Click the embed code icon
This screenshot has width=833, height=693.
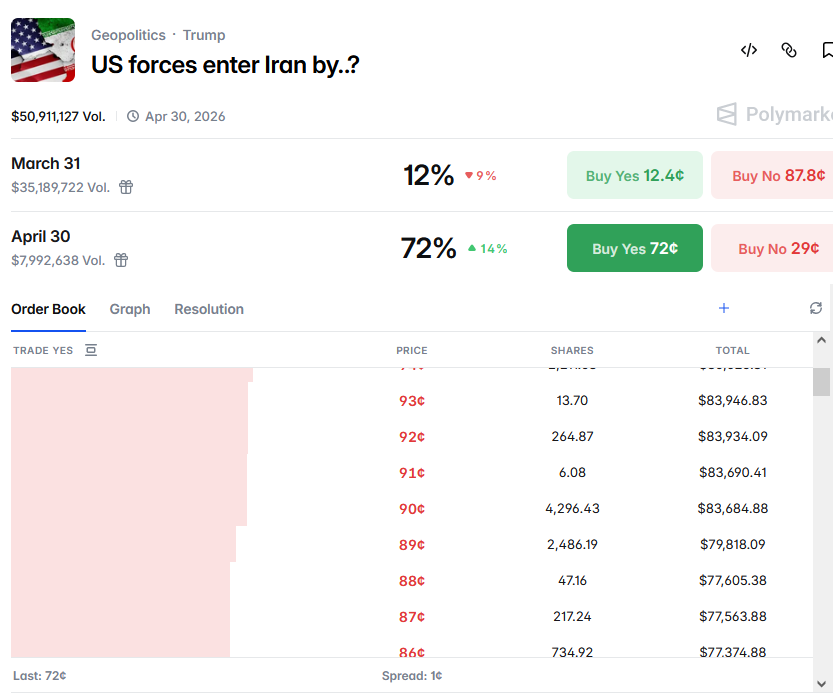(748, 50)
